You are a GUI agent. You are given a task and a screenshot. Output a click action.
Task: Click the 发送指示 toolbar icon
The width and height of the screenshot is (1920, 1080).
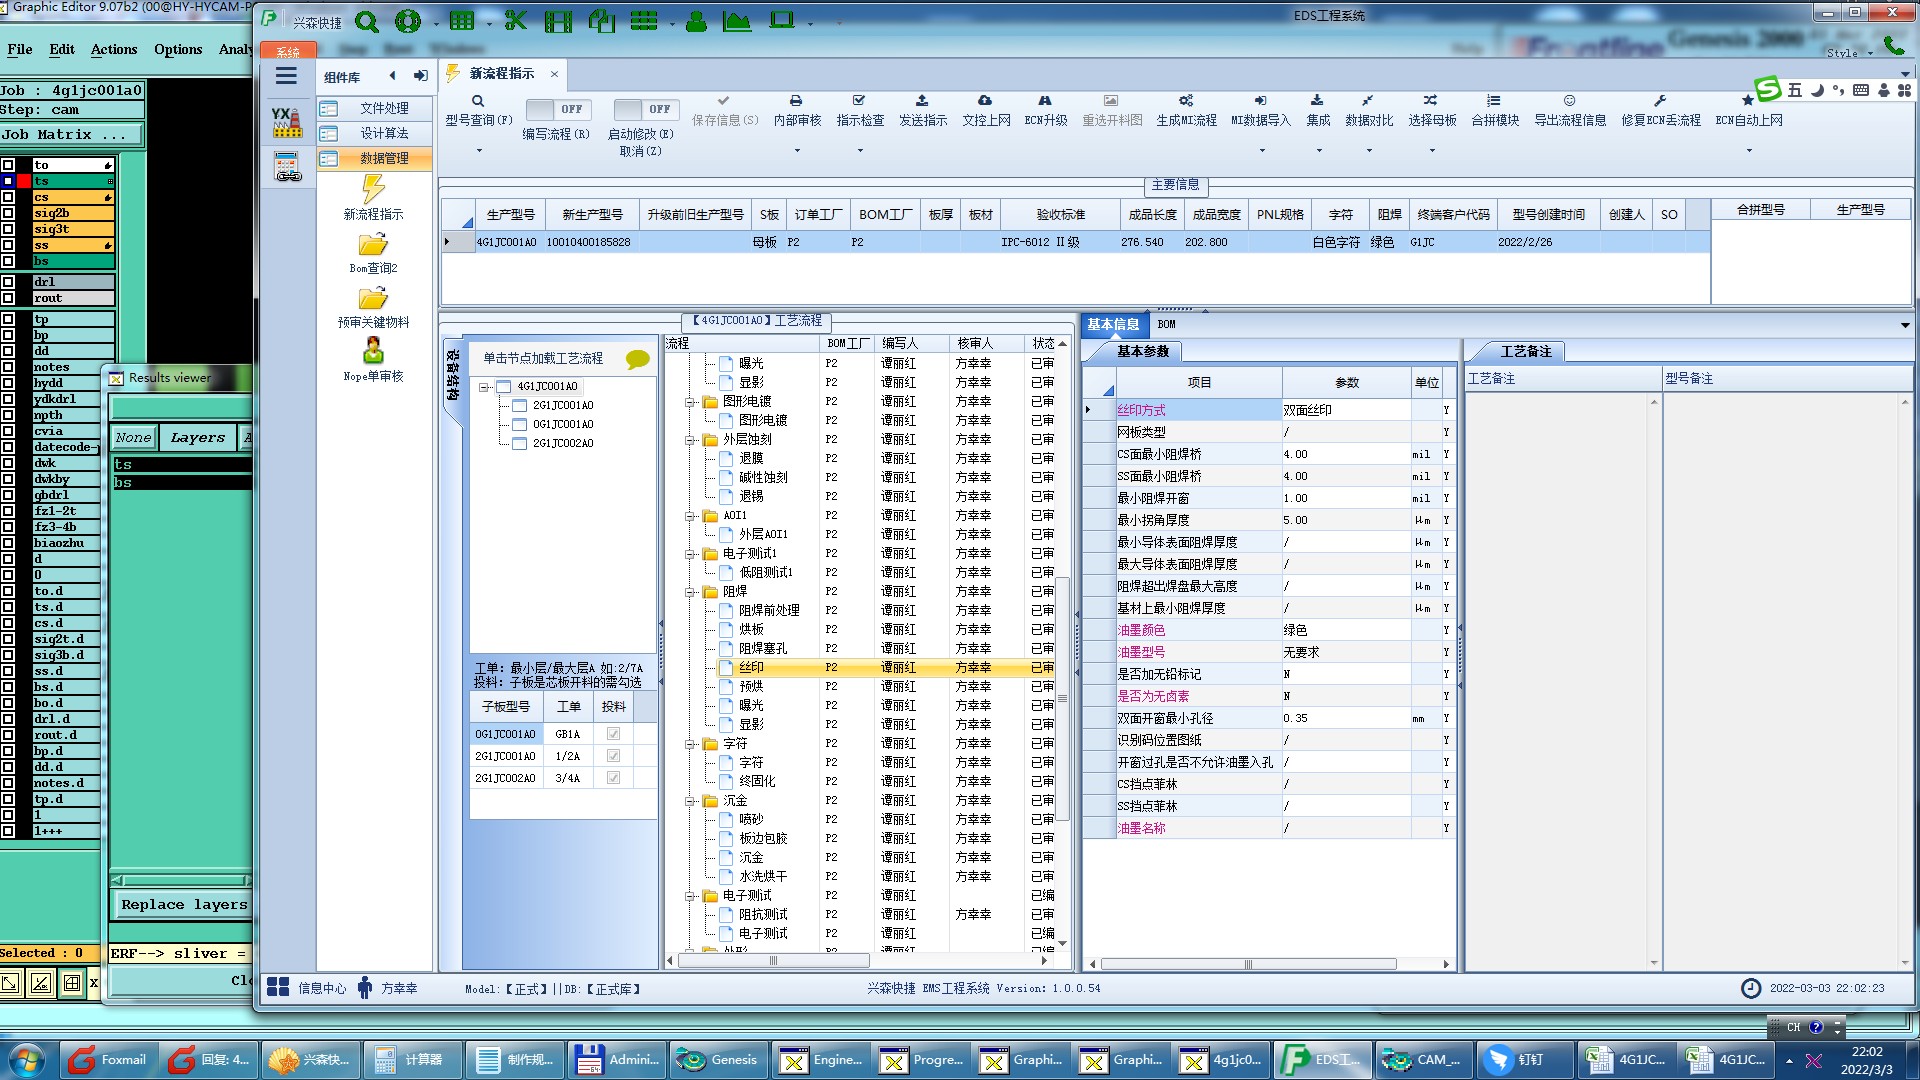click(x=922, y=101)
